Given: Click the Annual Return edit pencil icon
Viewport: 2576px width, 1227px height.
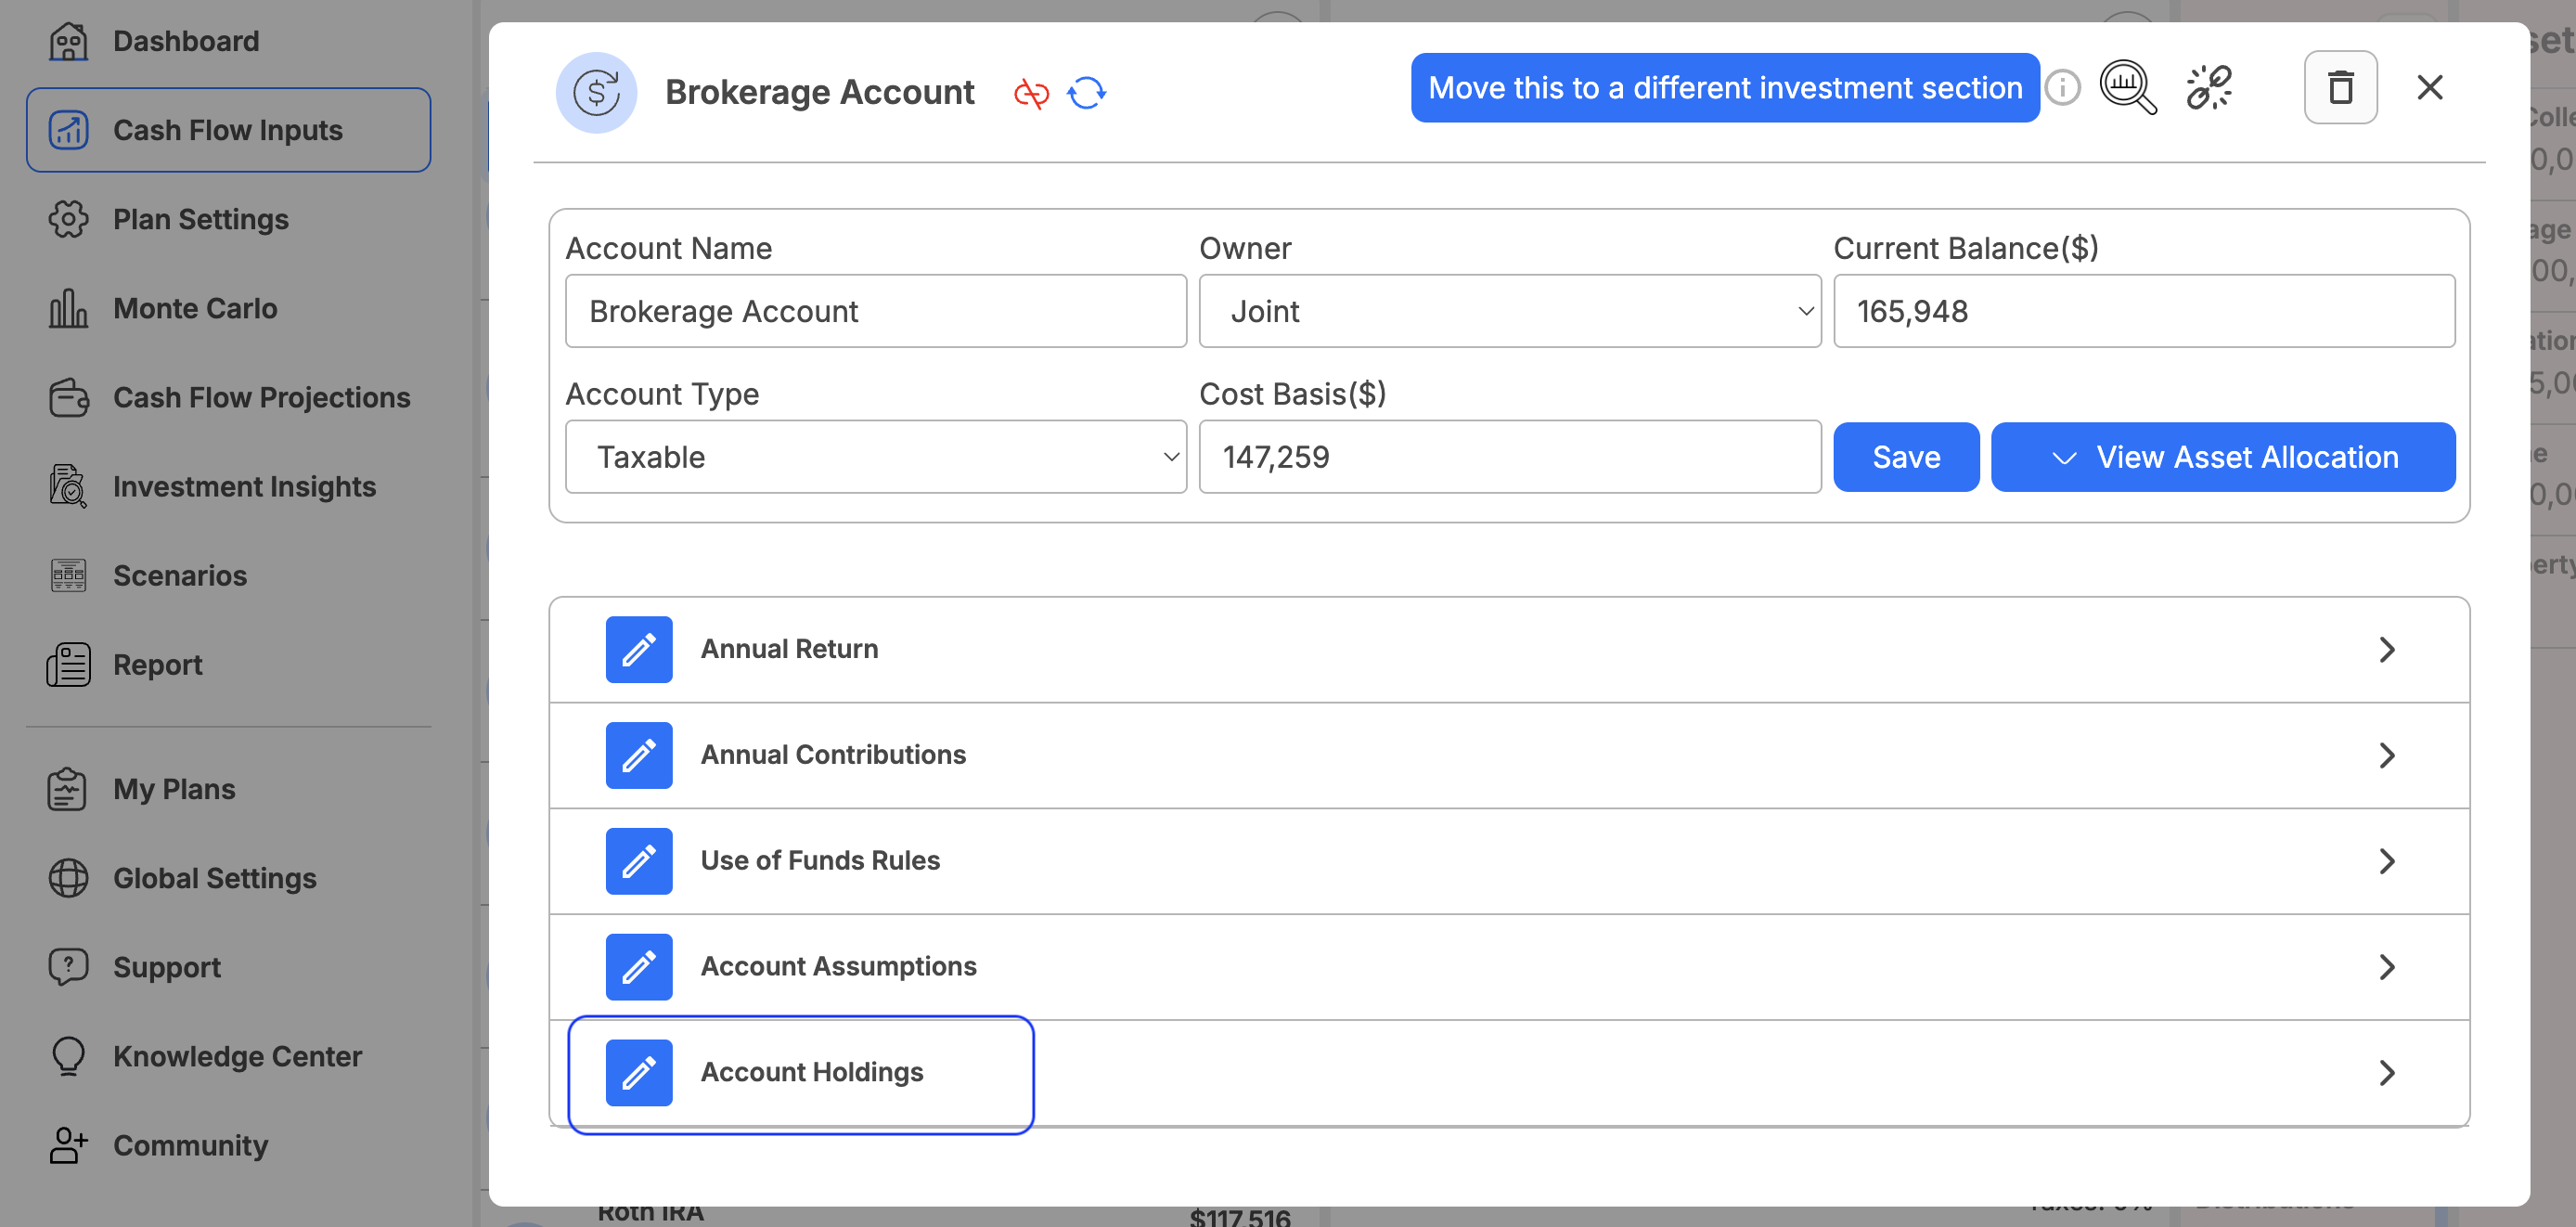Looking at the screenshot, I should [639, 649].
